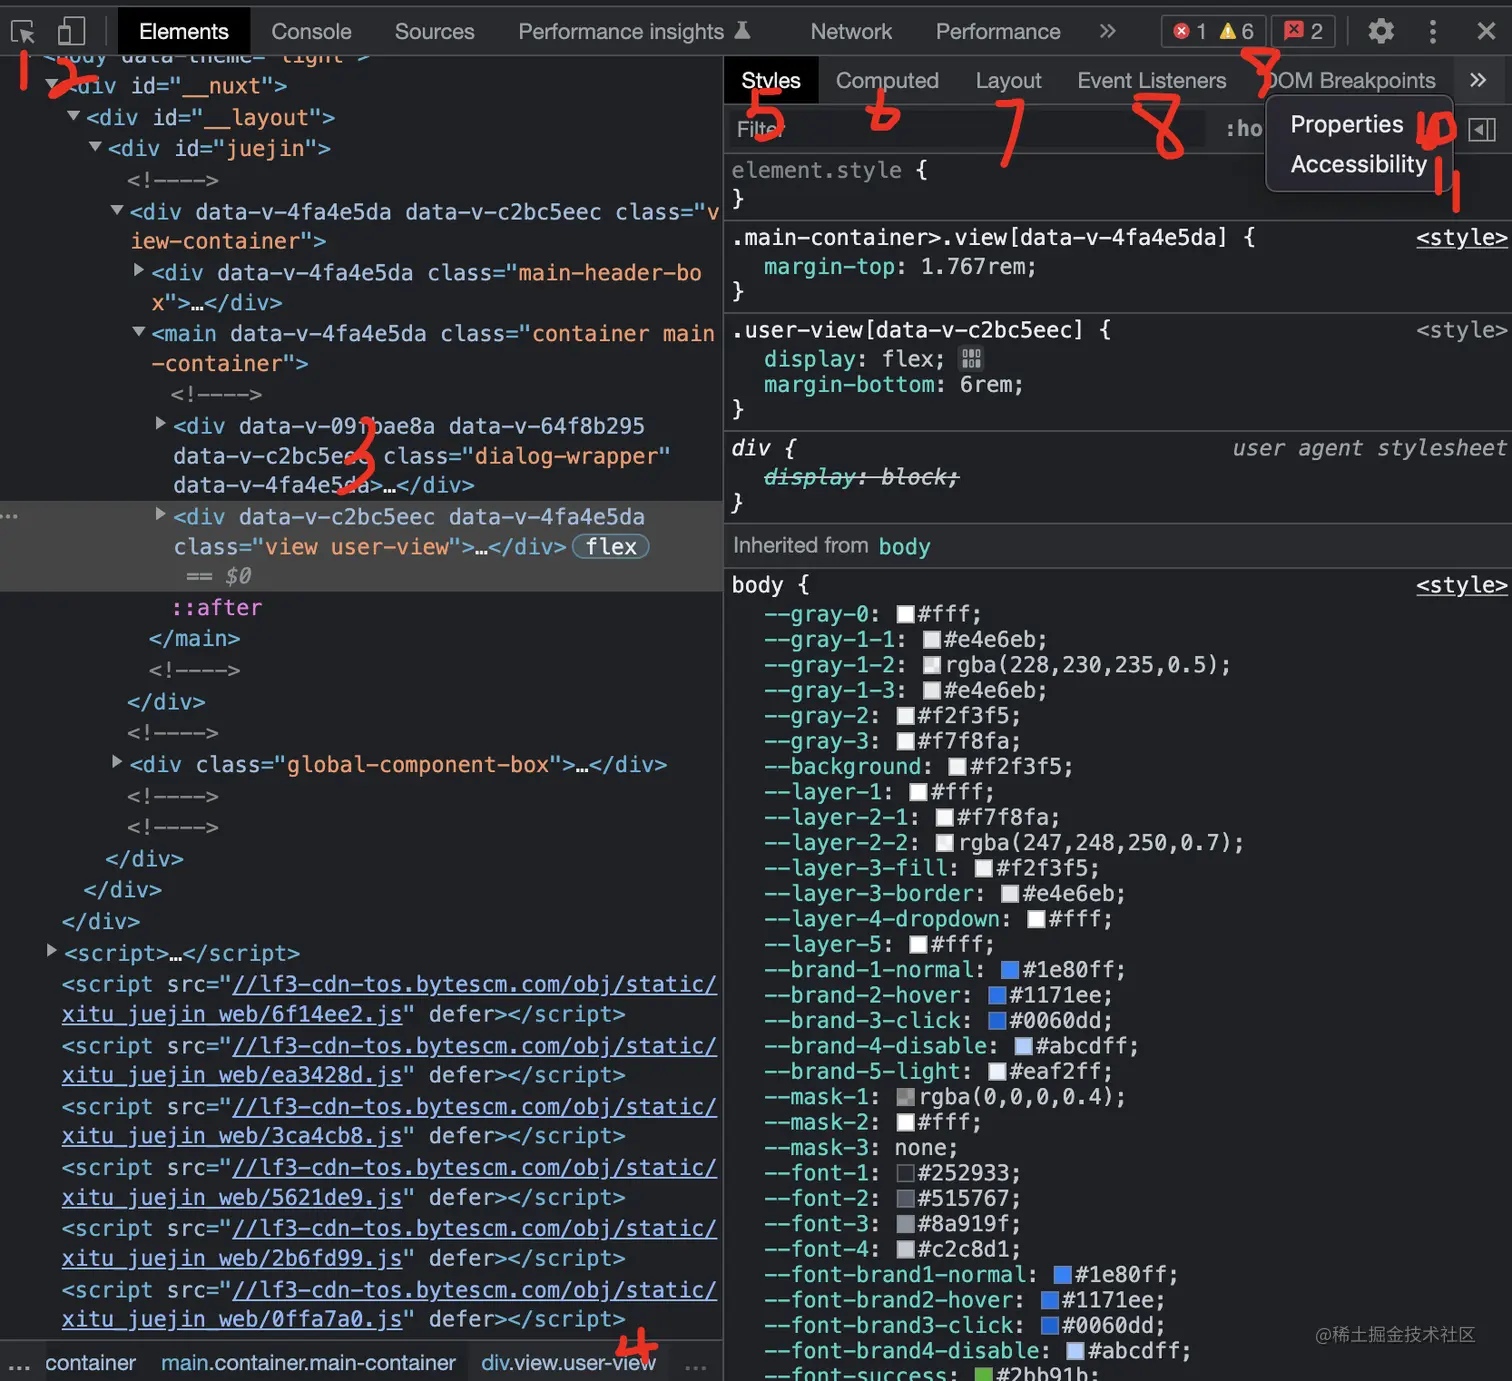1512x1381 pixels.
Task: Open the flexbox editor icon beside display: flex
Action: [x=971, y=359]
